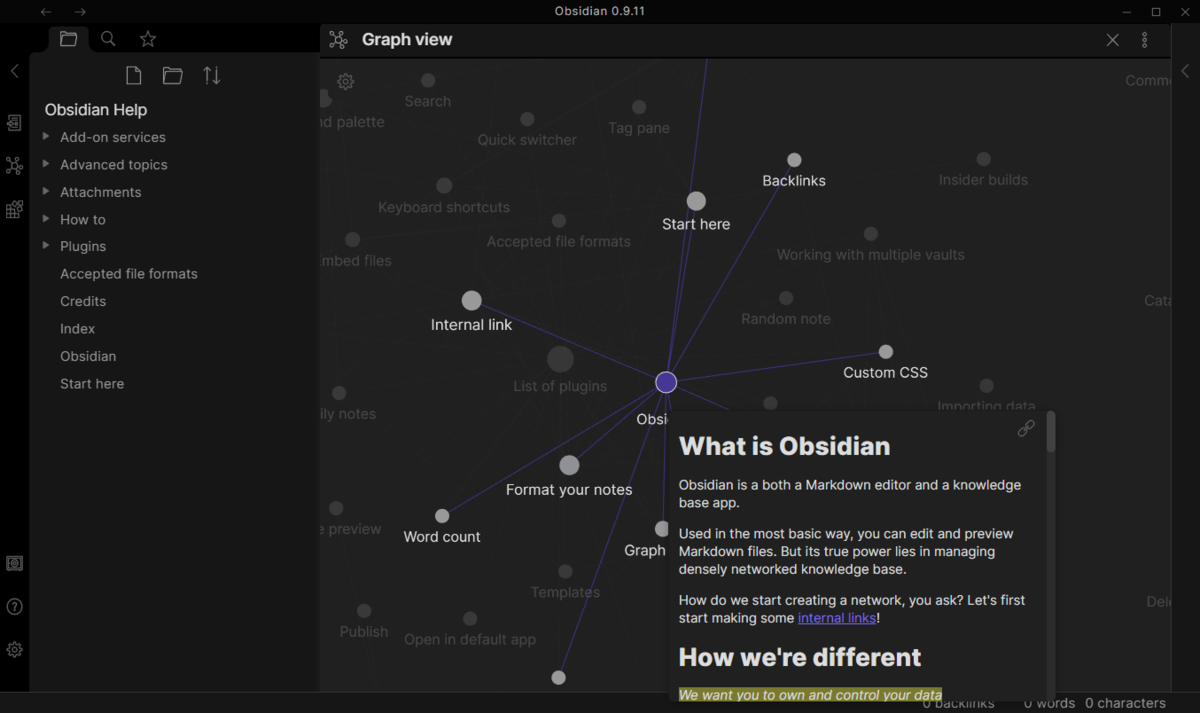
Task: Change the file sort order
Action: point(212,75)
